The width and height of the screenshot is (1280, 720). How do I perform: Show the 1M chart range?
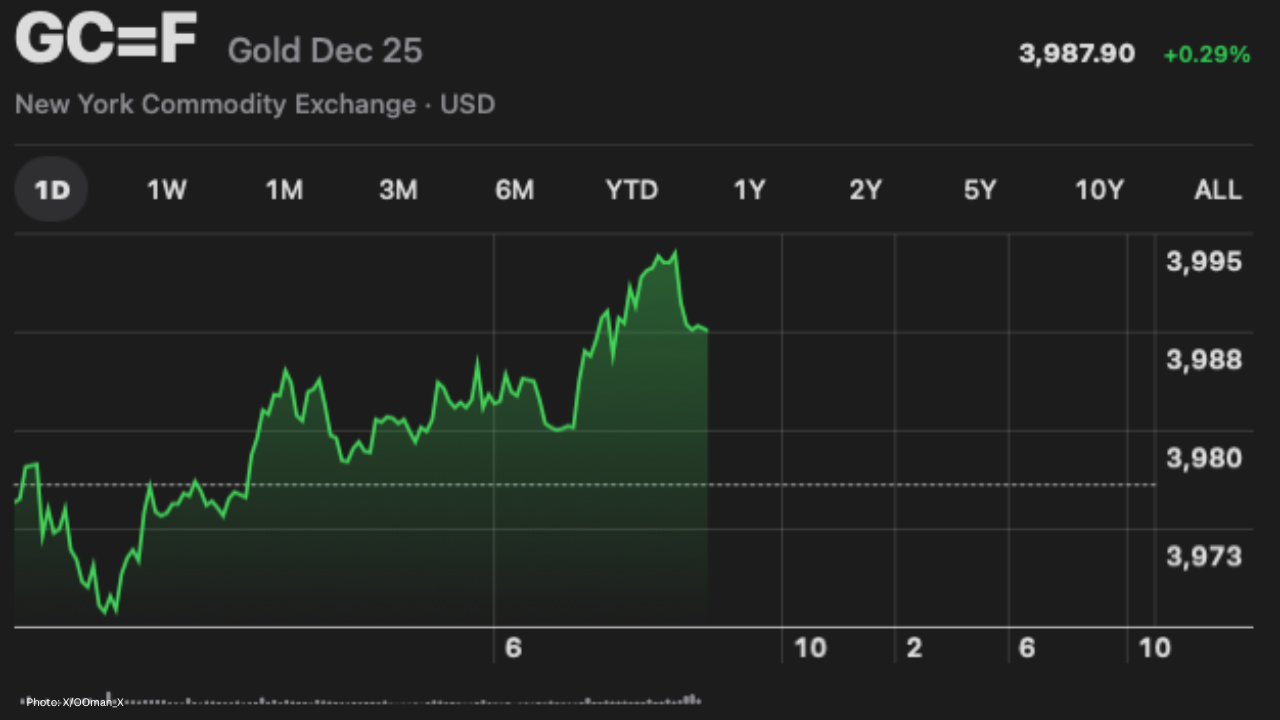(284, 189)
